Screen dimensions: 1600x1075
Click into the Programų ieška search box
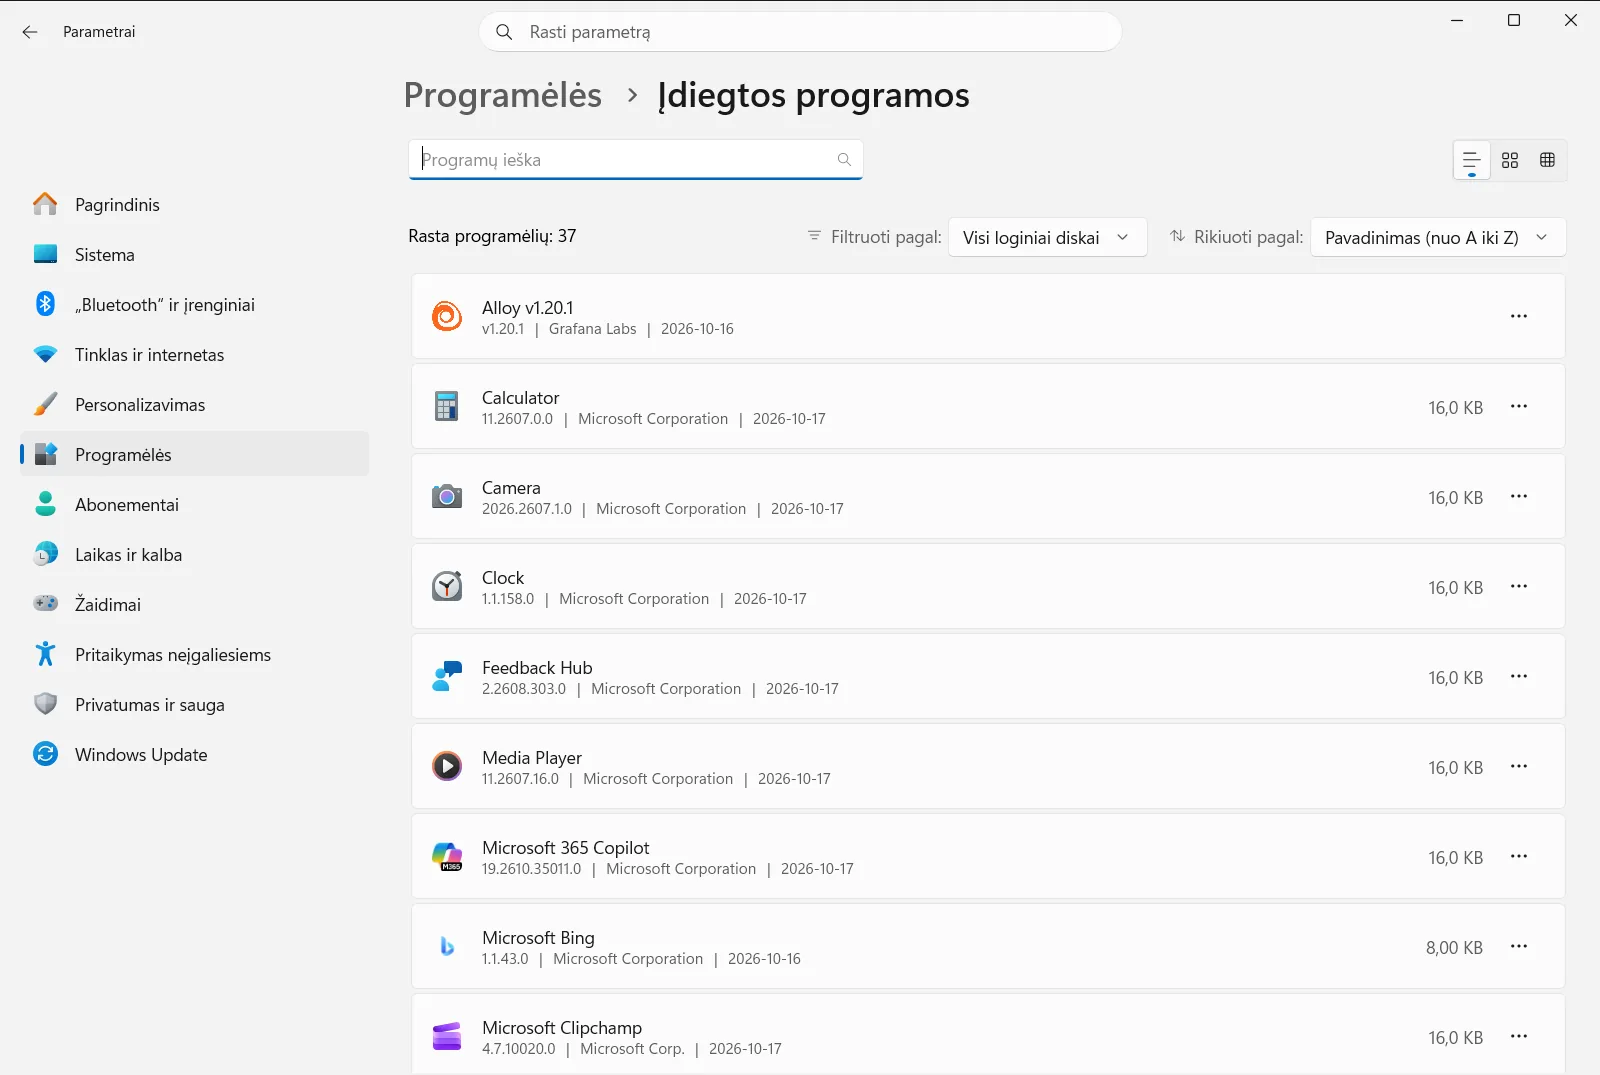pos(635,160)
